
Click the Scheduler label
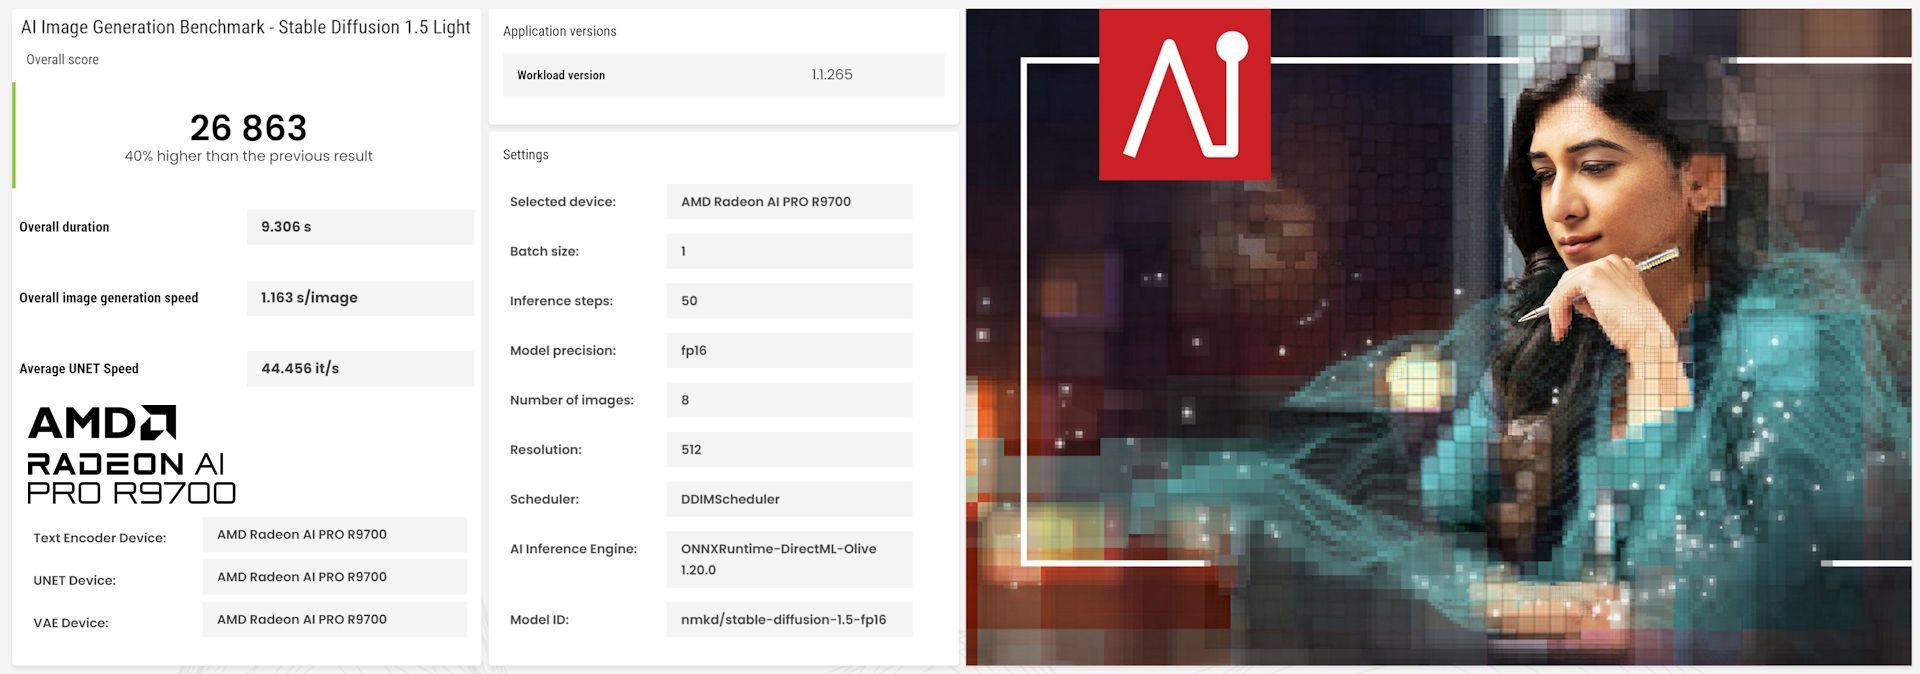click(544, 499)
